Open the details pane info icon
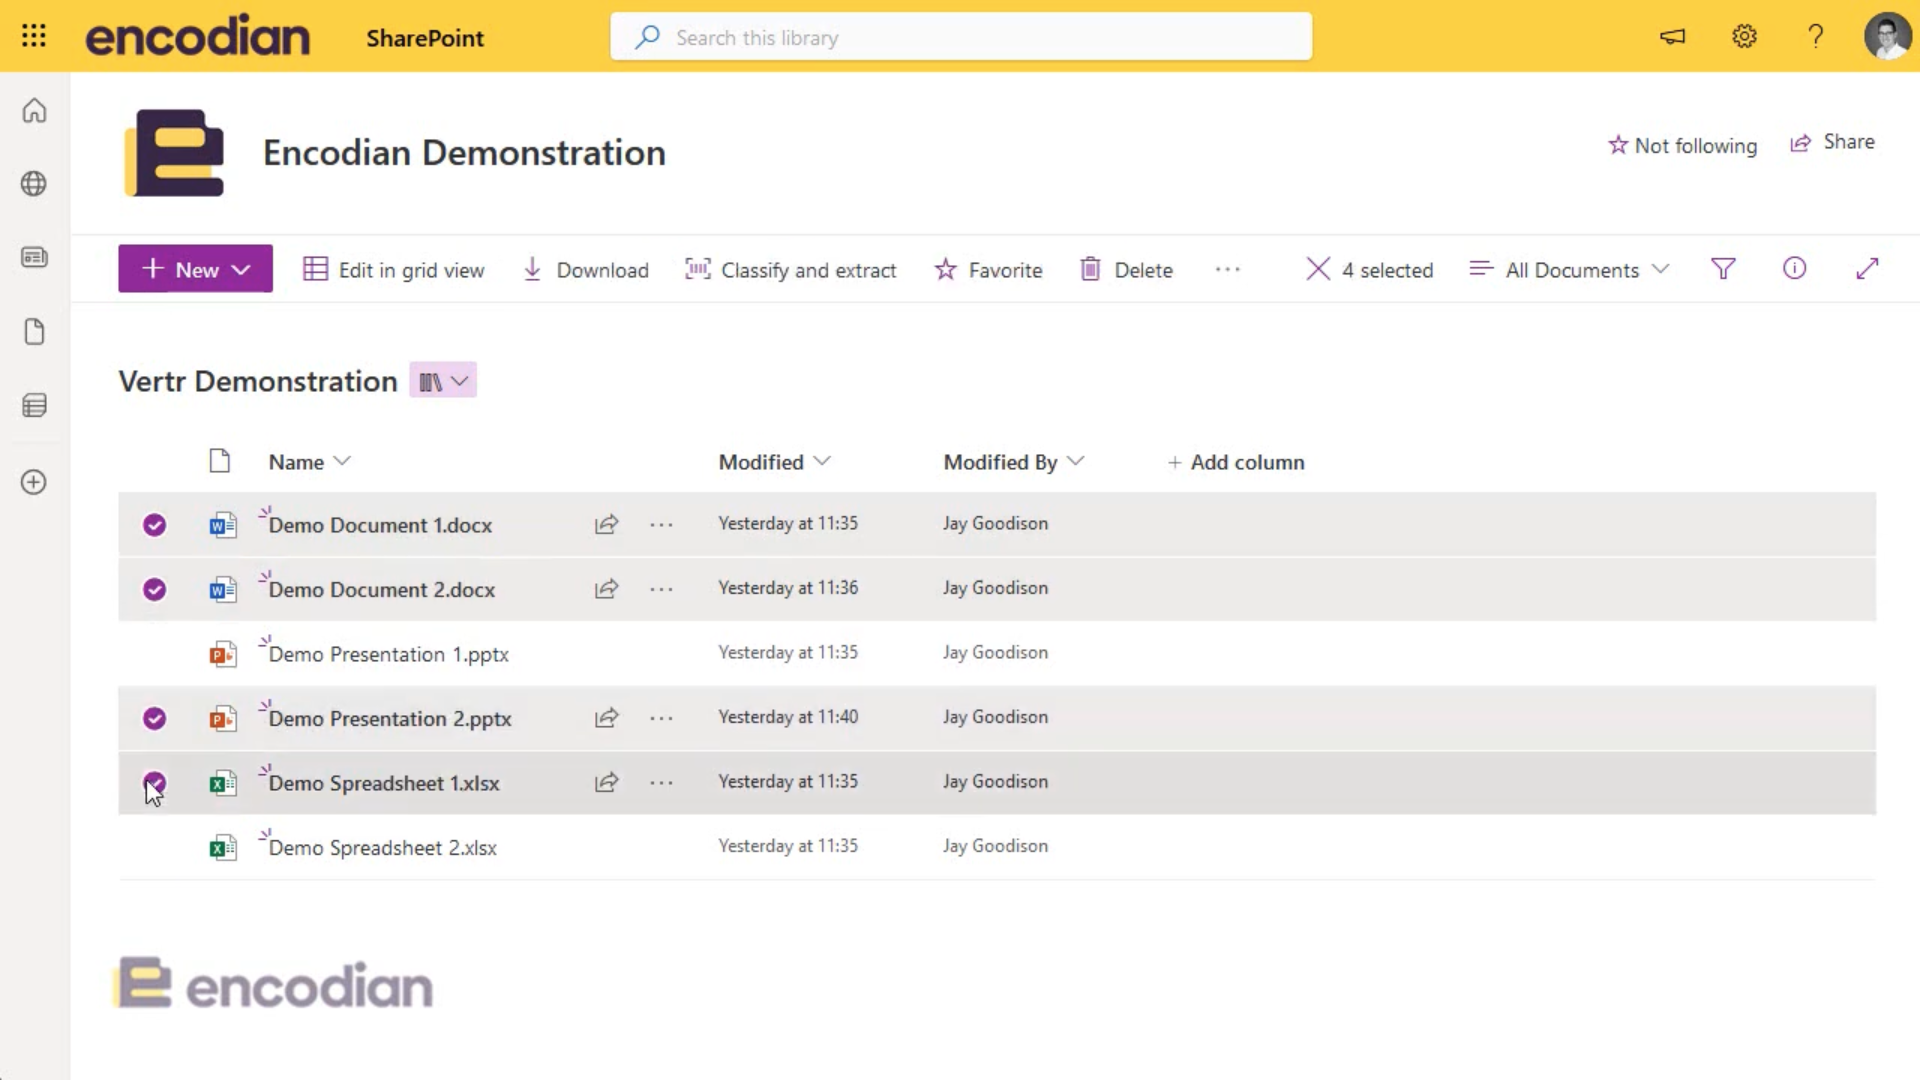 pyautogui.click(x=1795, y=268)
